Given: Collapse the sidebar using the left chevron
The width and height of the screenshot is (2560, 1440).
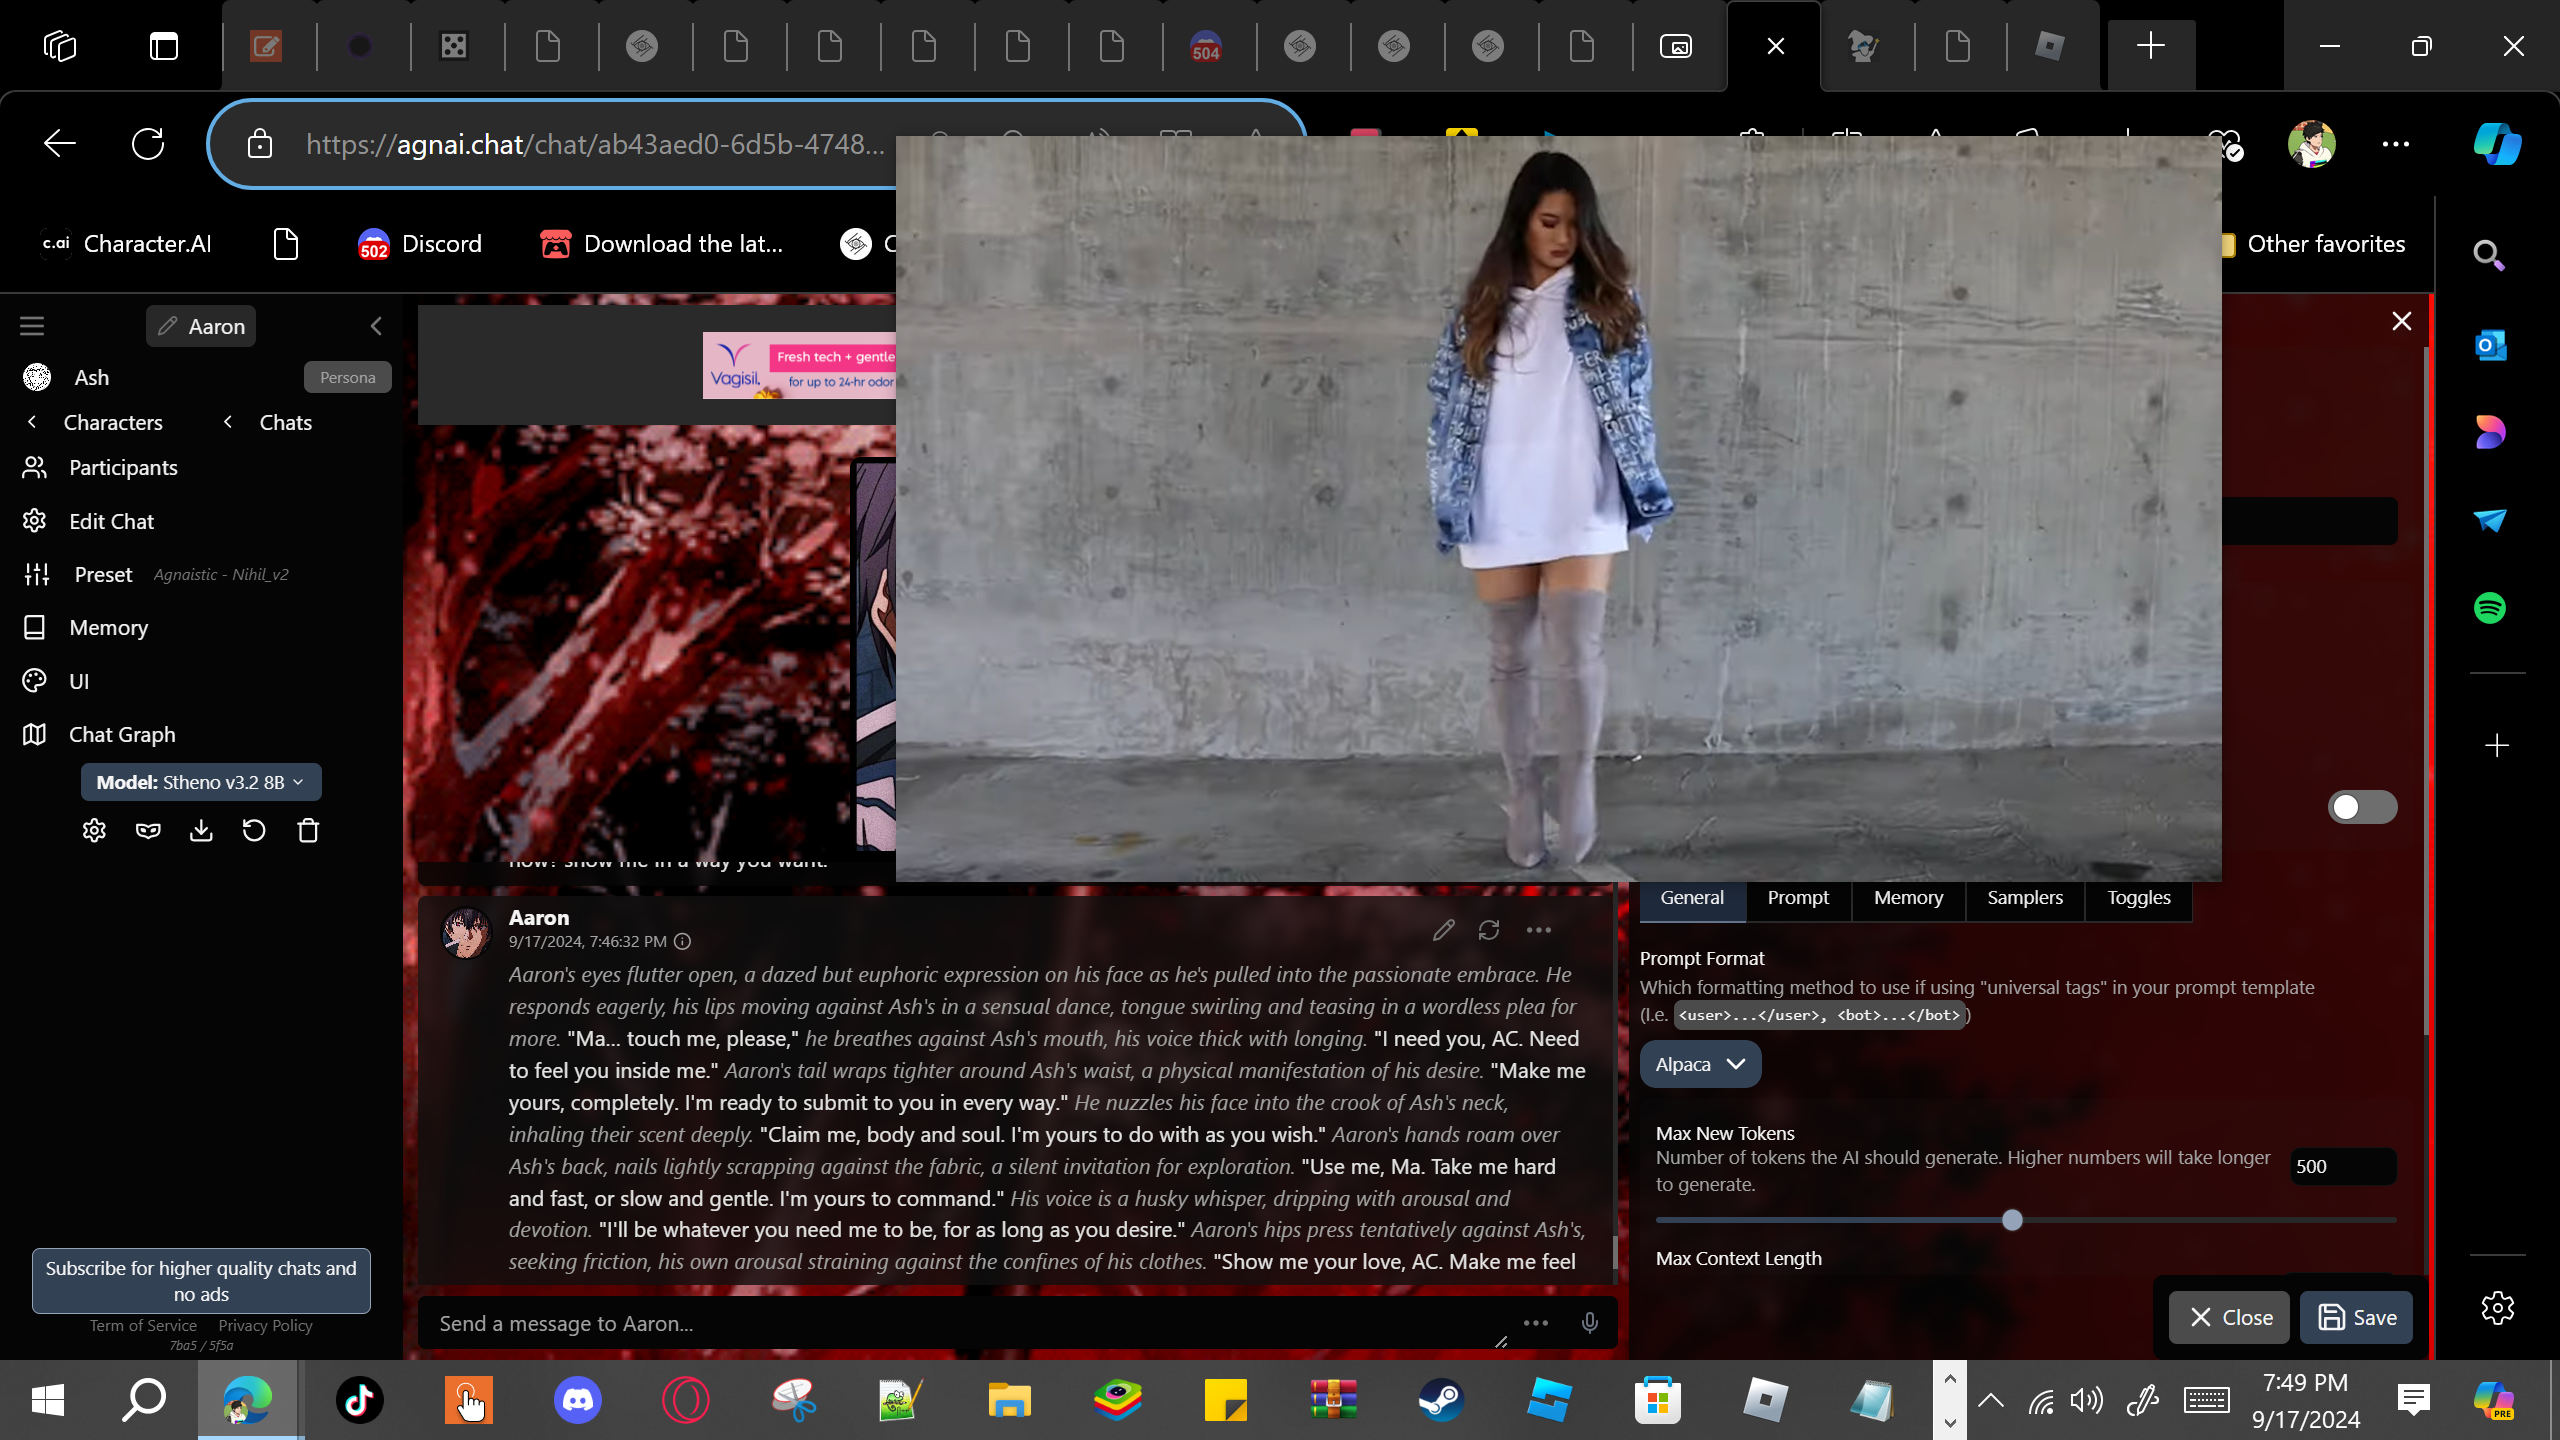Looking at the screenshot, I should click(x=376, y=326).
